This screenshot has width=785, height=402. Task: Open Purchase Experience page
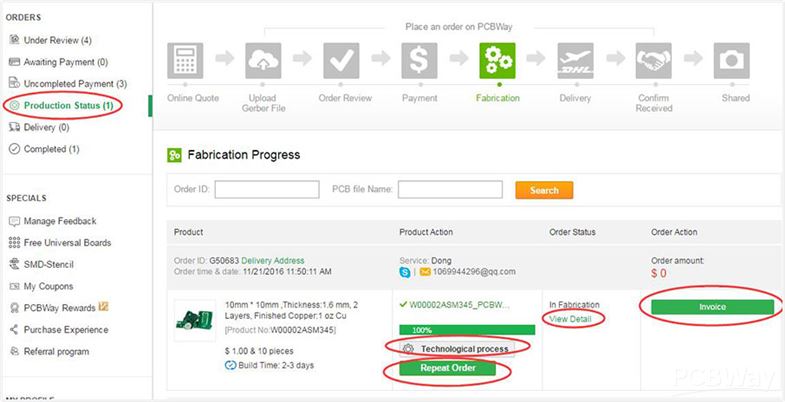(x=66, y=329)
